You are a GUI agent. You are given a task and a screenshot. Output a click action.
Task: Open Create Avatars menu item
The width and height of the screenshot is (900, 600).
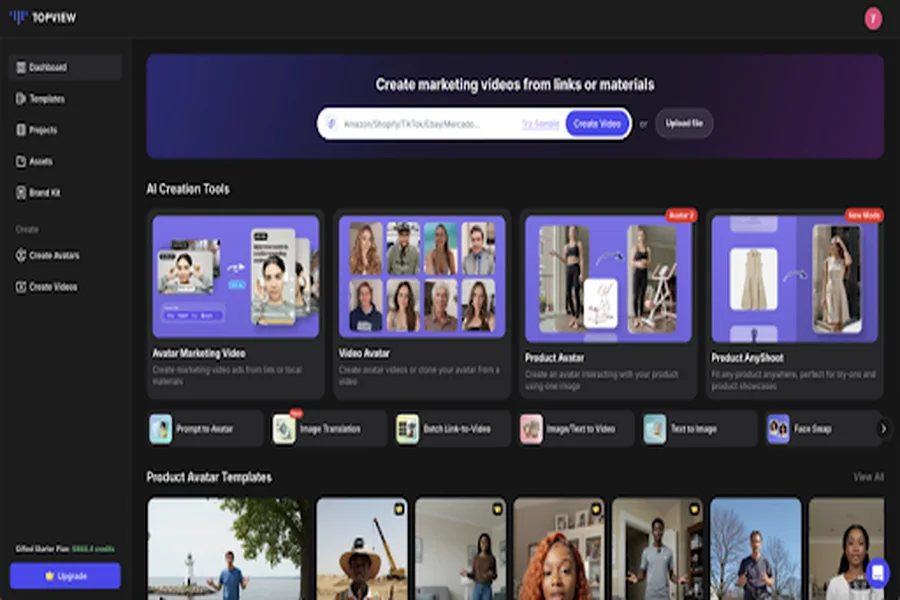65,255
